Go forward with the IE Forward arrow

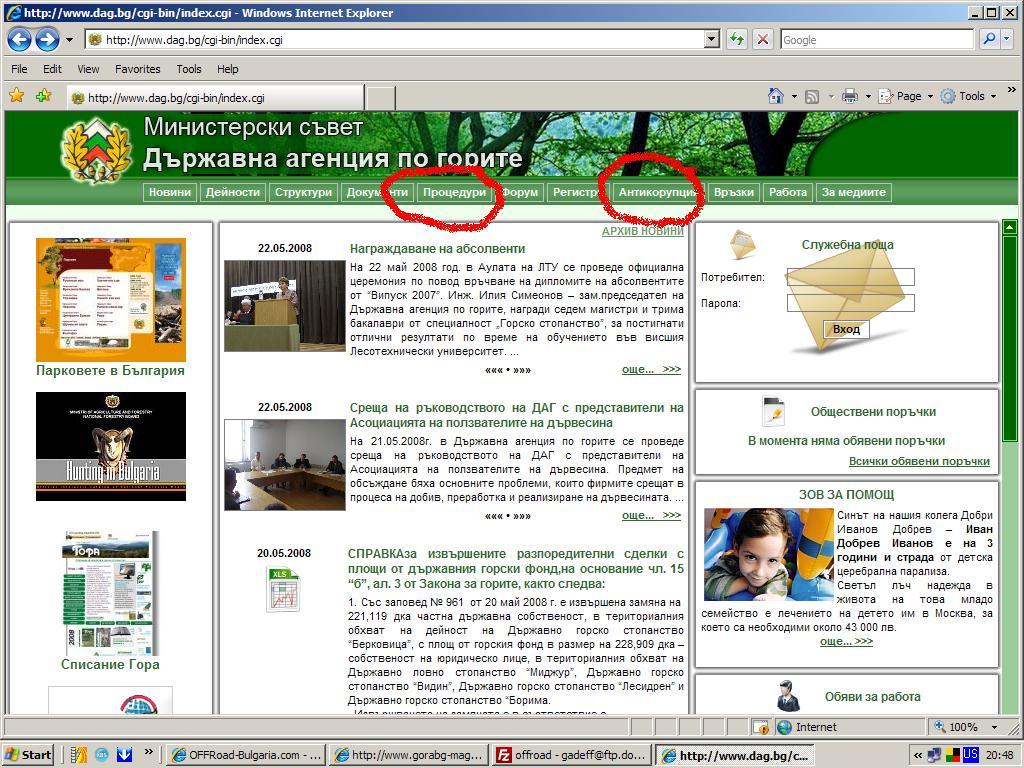tap(47, 40)
